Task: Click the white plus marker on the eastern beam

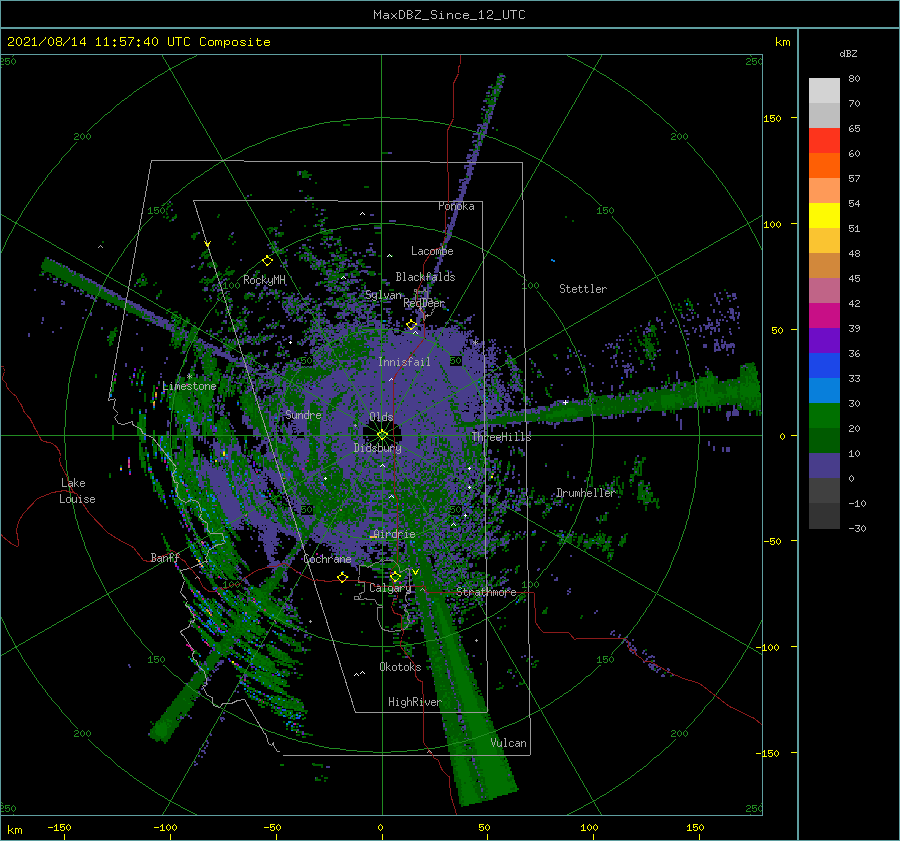Action: [565, 402]
